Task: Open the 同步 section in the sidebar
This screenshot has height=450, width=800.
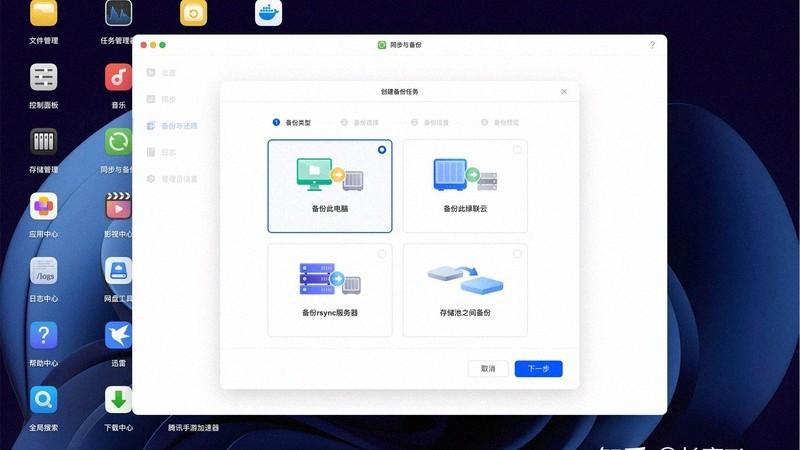Action: 161,99
